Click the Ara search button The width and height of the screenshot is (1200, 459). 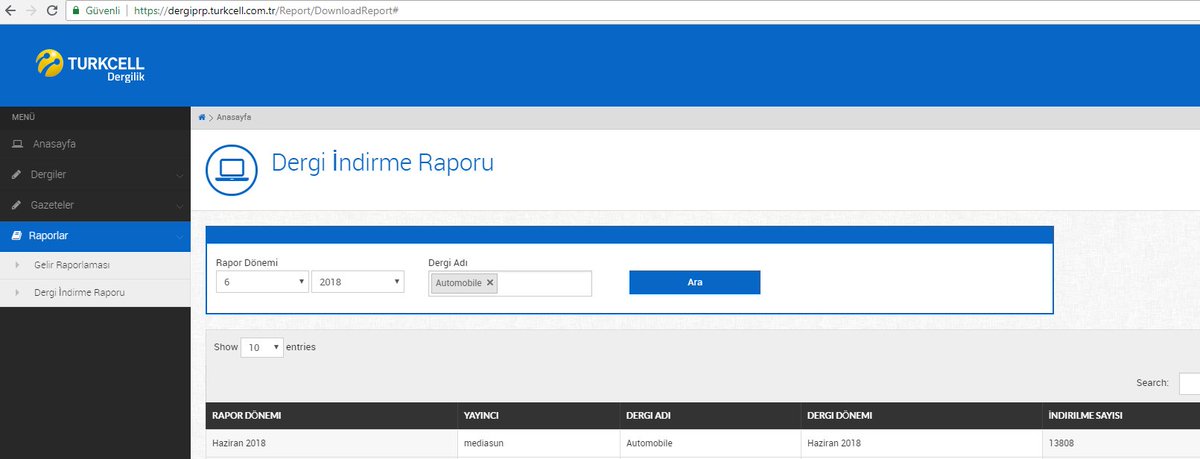click(x=694, y=282)
